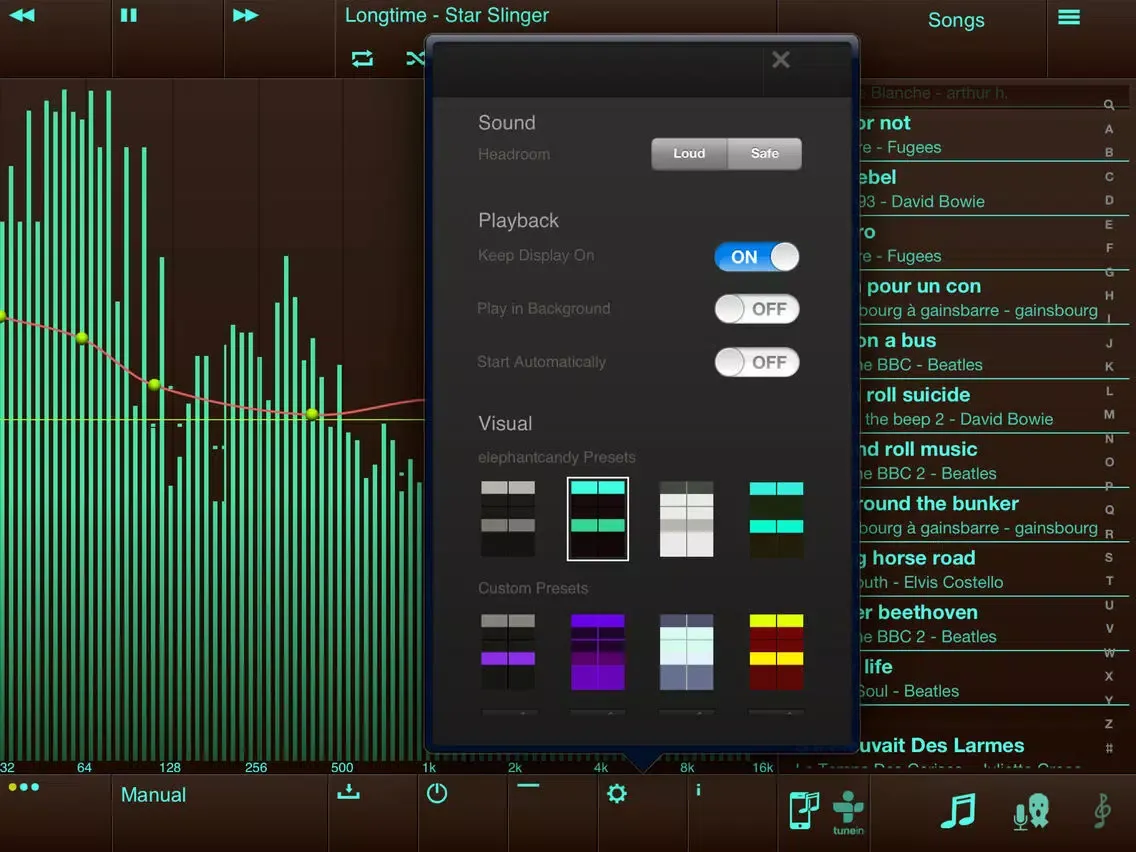Open settings with the gear icon
This screenshot has width=1136, height=852.
tap(617, 793)
